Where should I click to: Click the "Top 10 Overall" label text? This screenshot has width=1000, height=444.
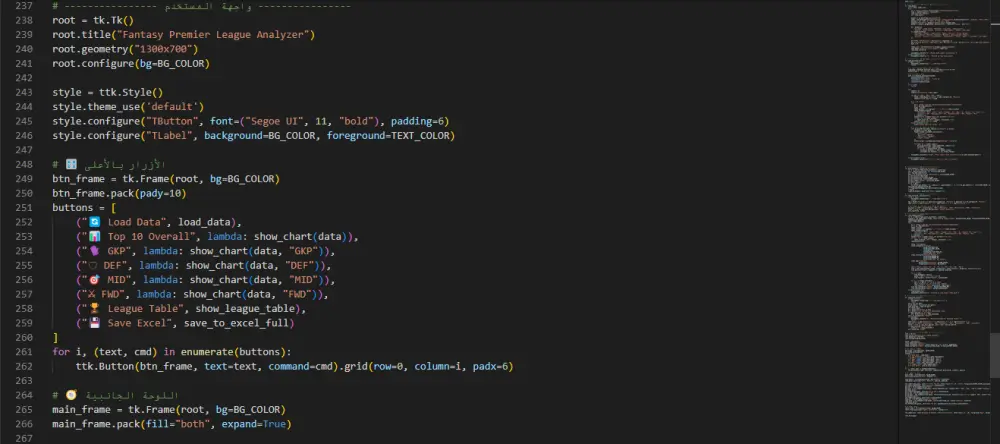[x=149, y=237]
